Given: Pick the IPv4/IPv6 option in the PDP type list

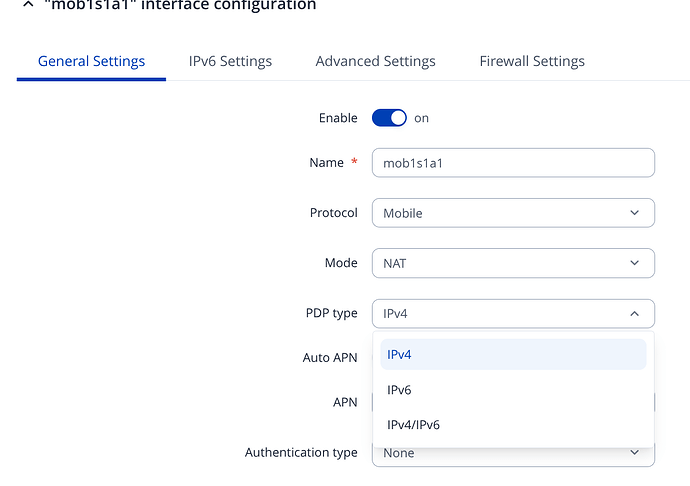Looking at the screenshot, I should click(x=512, y=425).
